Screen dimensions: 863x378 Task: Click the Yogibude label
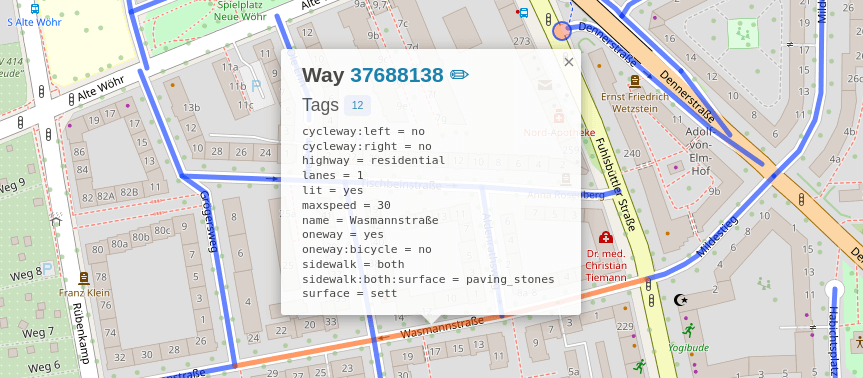point(689,348)
